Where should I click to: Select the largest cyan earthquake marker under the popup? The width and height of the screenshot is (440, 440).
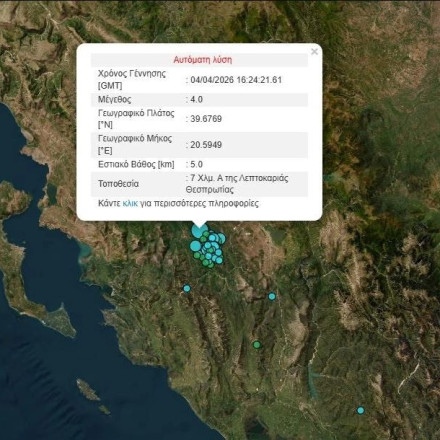click(x=199, y=231)
